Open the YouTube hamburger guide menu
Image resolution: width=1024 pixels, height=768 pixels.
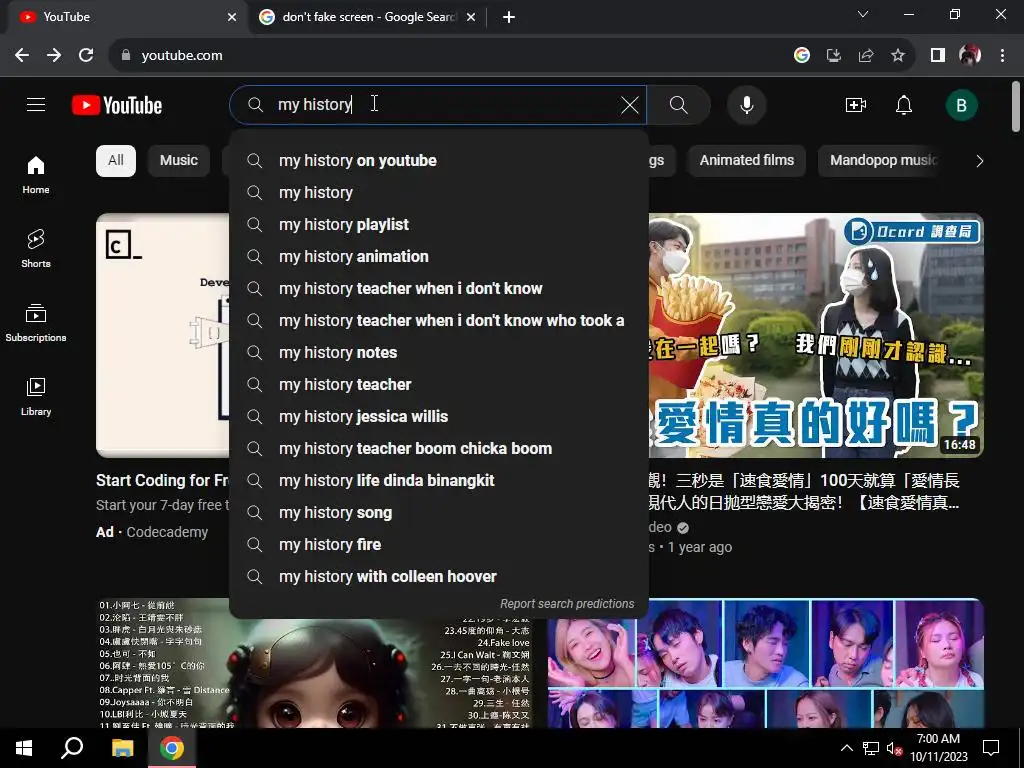coord(36,104)
